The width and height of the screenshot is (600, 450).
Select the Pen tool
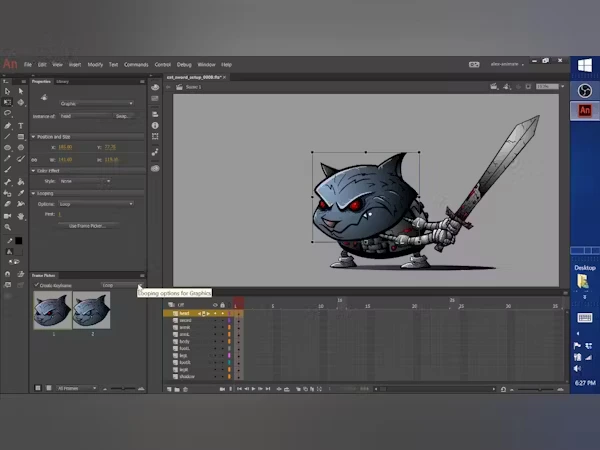tap(7, 126)
